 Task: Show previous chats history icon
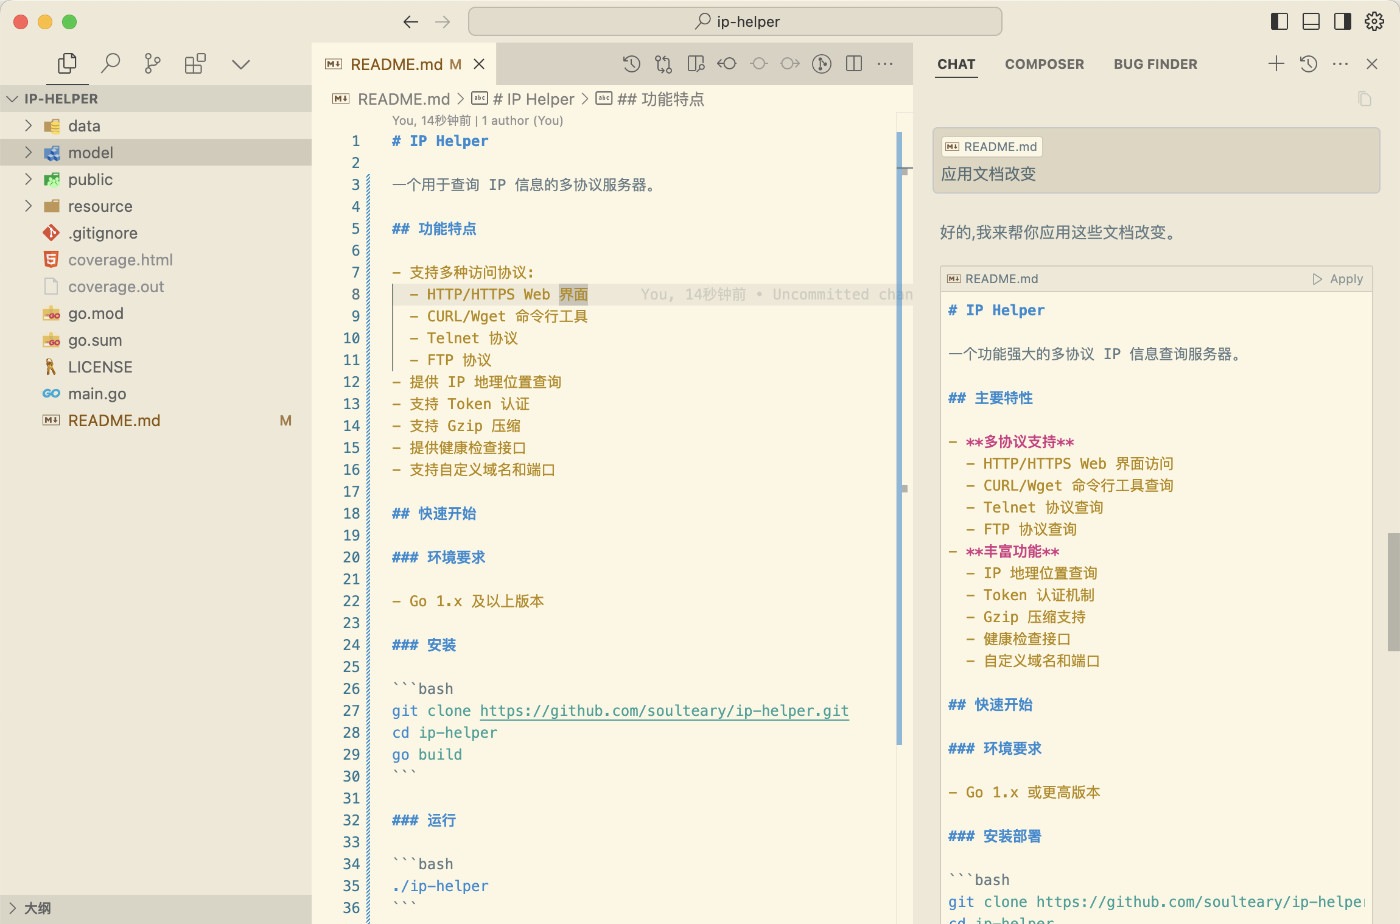(1308, 64)
